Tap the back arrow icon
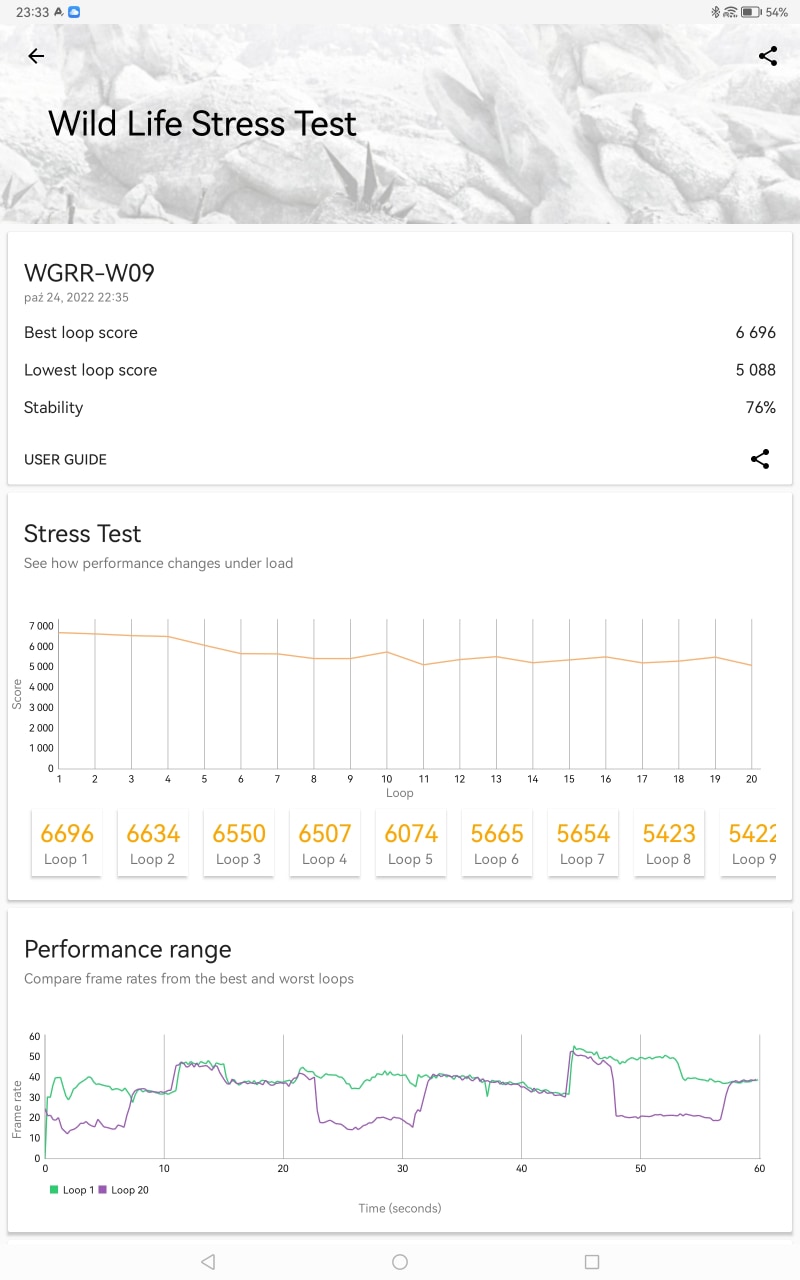This screenshot has height=1280, width=800. (36, 56)
